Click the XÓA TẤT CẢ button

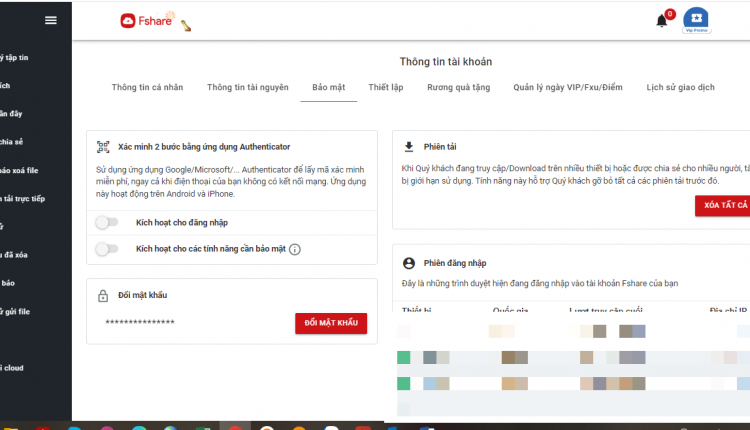(722, 205)
